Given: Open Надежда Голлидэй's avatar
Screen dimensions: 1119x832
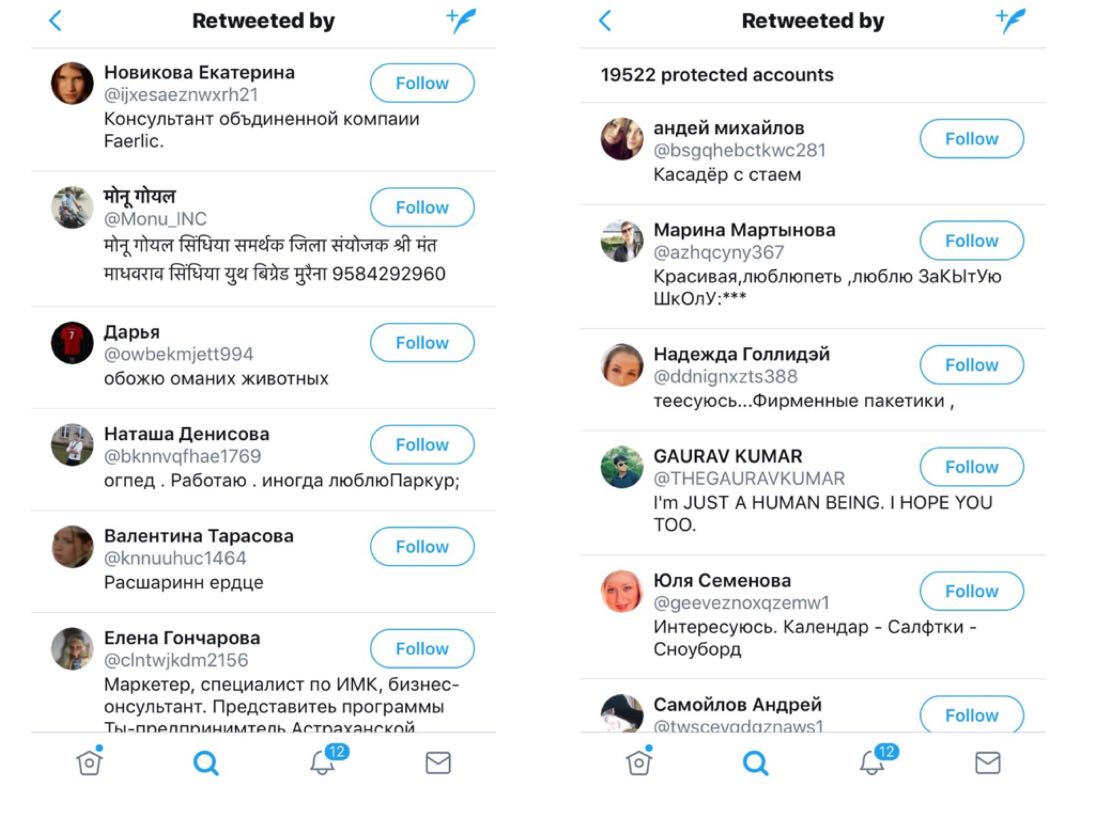Looking at the screenshot, I should tap(622, 365).
